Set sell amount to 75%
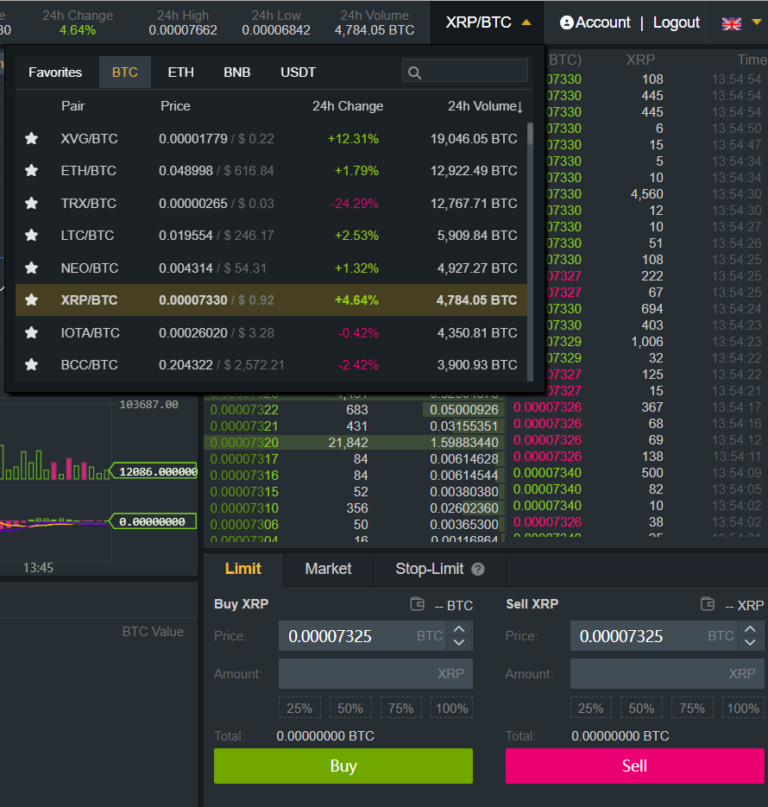The height and width of the screenshot is (807, 768). pos(692,708)
